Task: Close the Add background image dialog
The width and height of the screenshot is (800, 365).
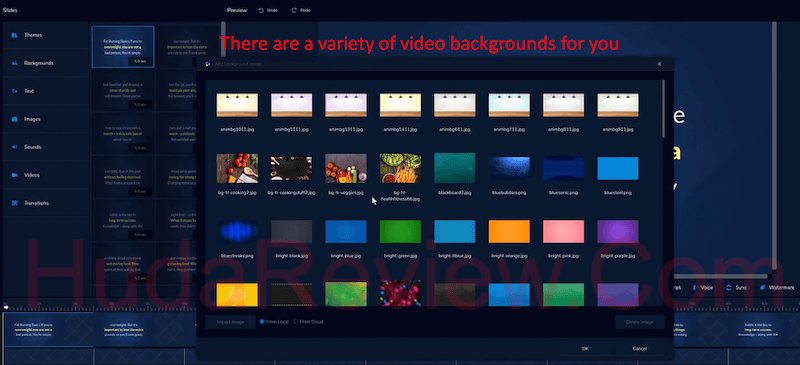Action: pyautogui.click(x=659, y=64)
